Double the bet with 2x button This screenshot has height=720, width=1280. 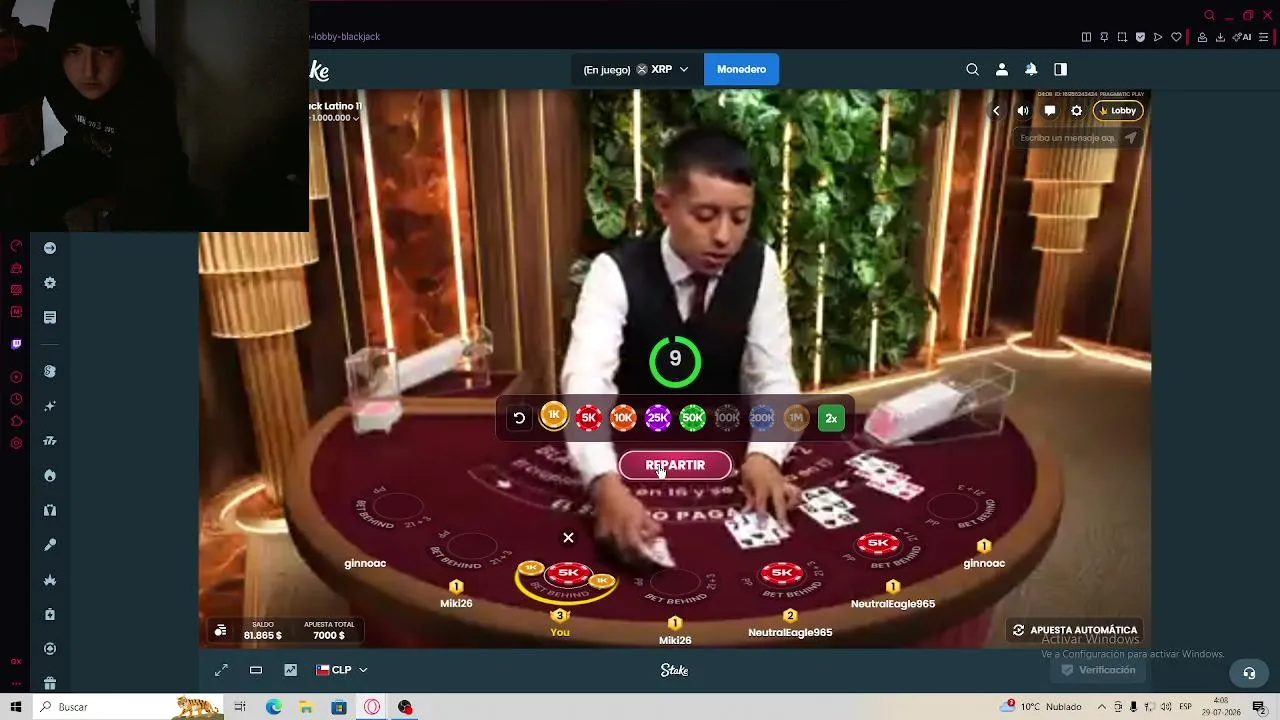(831, 418)
